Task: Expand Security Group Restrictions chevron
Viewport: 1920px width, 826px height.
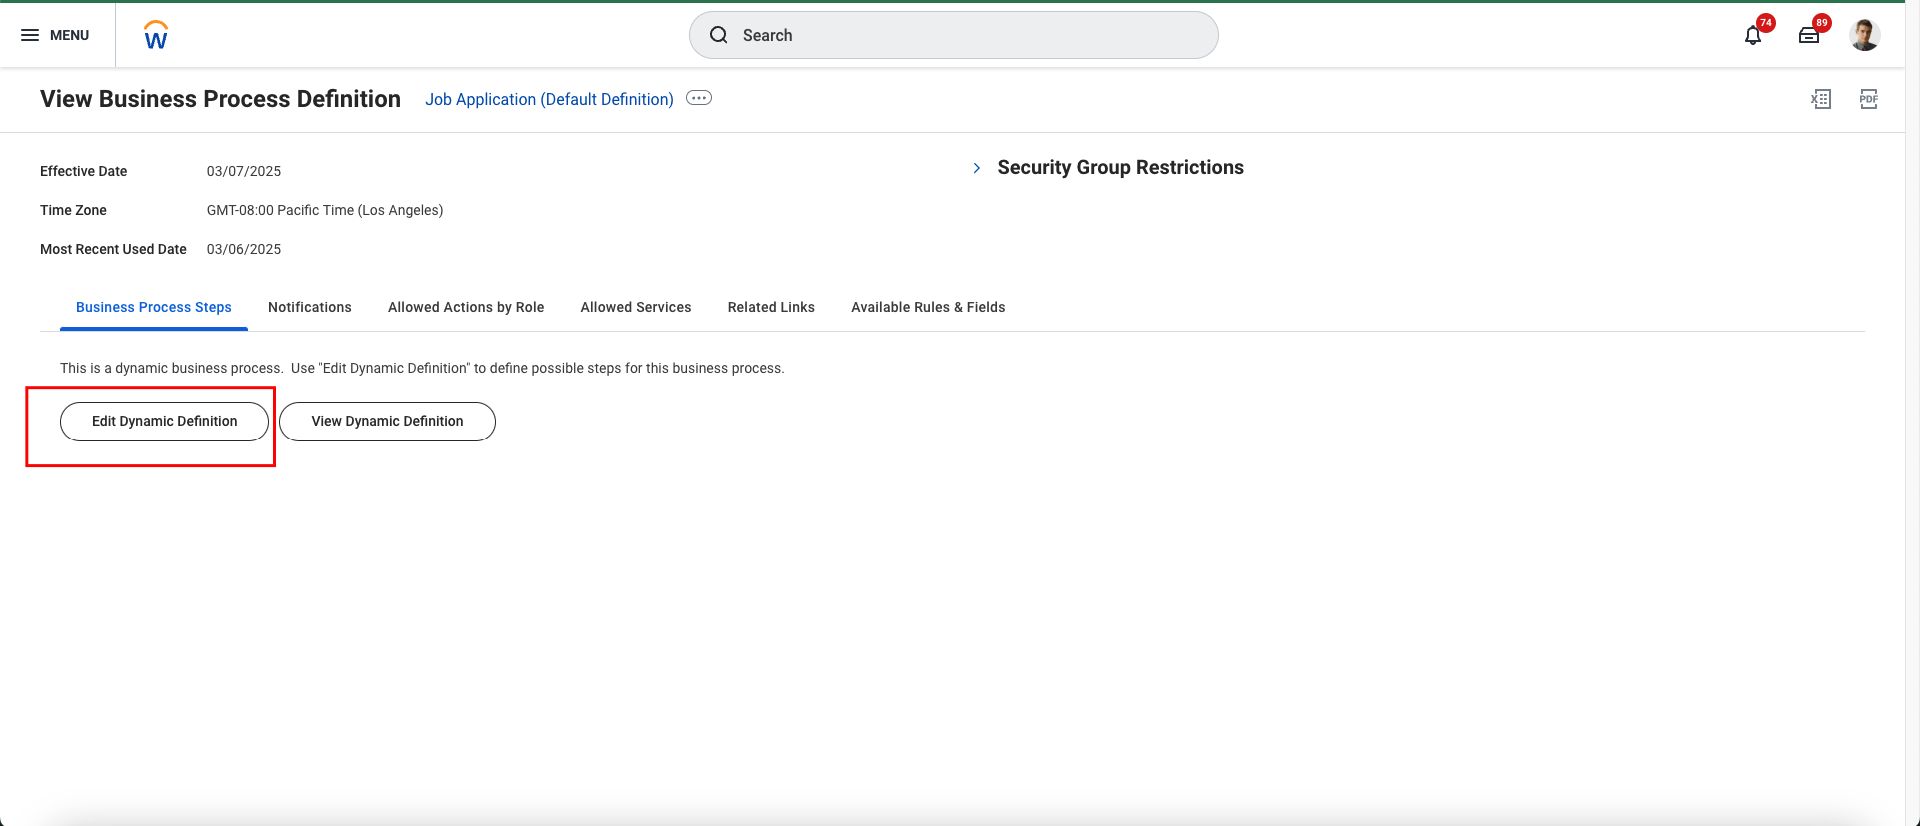Action: (977, 168)
